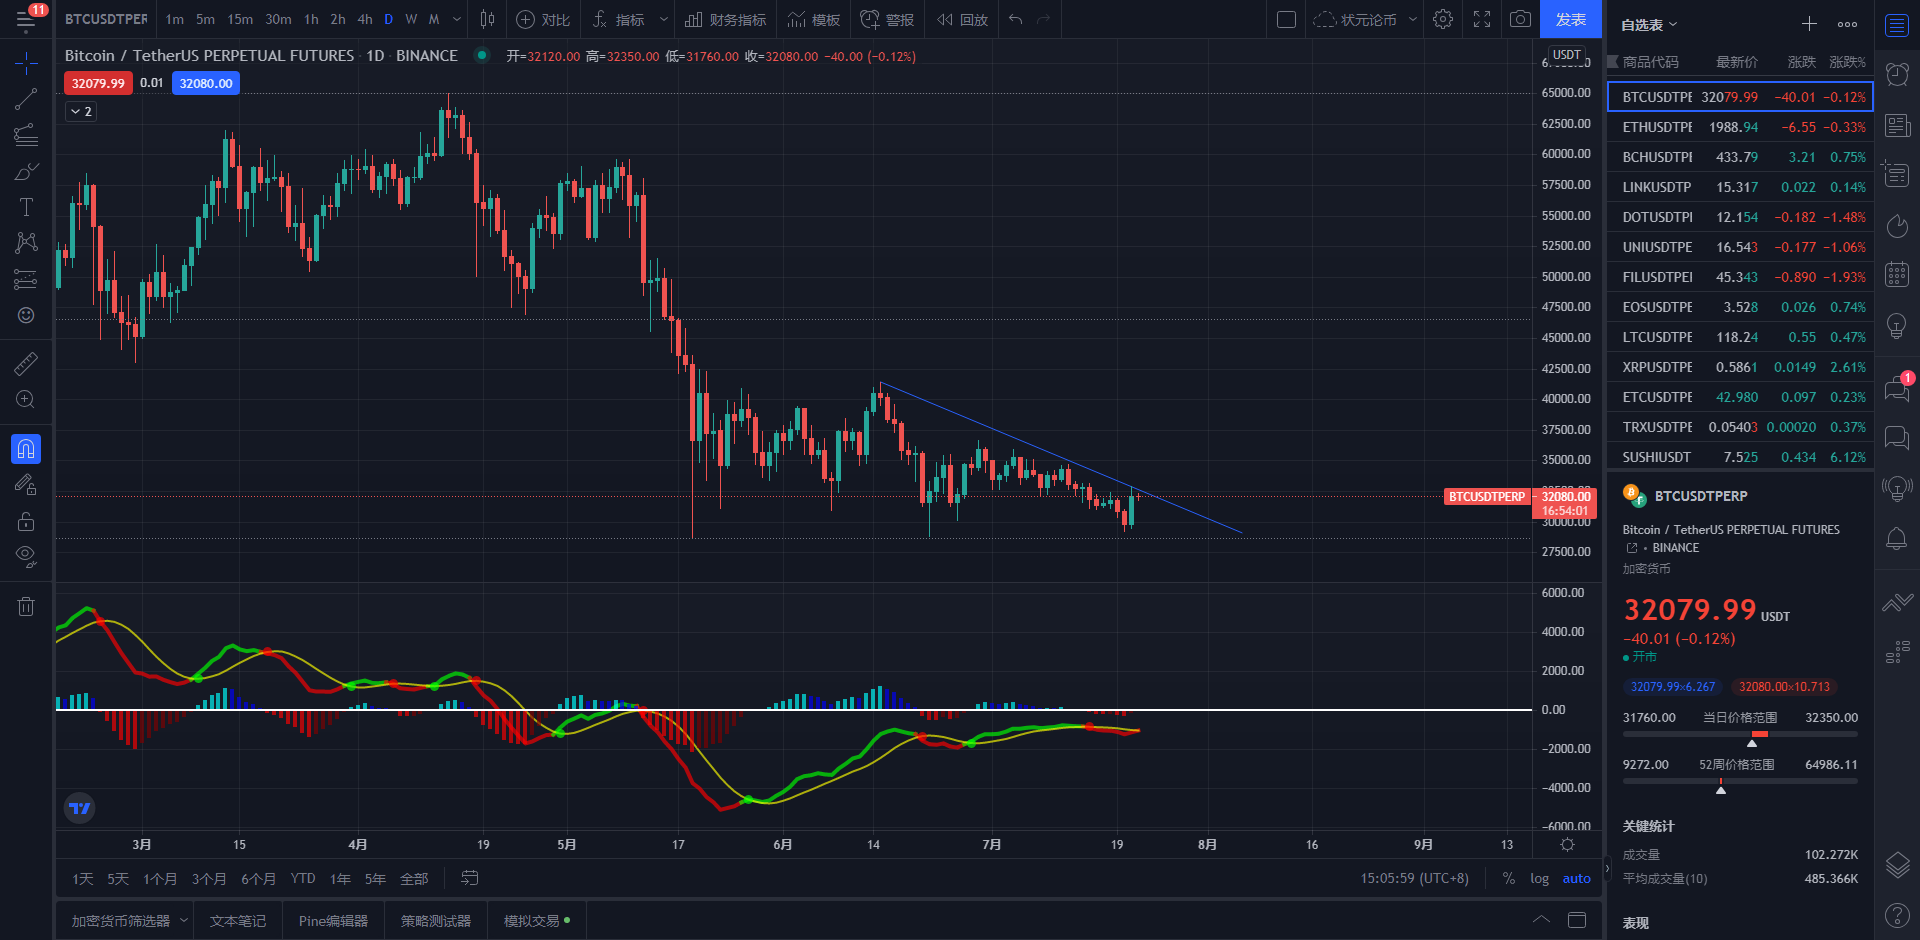Open the forecasting and measurement tools
Image resolution: width=1920 pixels, height=940 pixels.
pos(26,279)
